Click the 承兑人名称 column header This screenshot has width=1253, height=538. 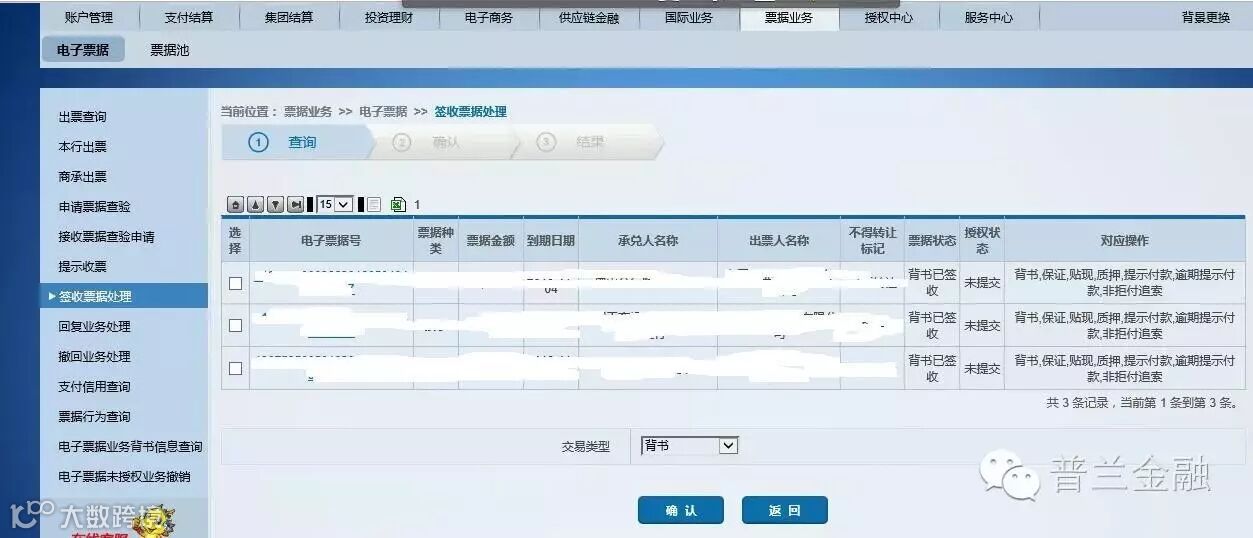[x=648, y=241]
